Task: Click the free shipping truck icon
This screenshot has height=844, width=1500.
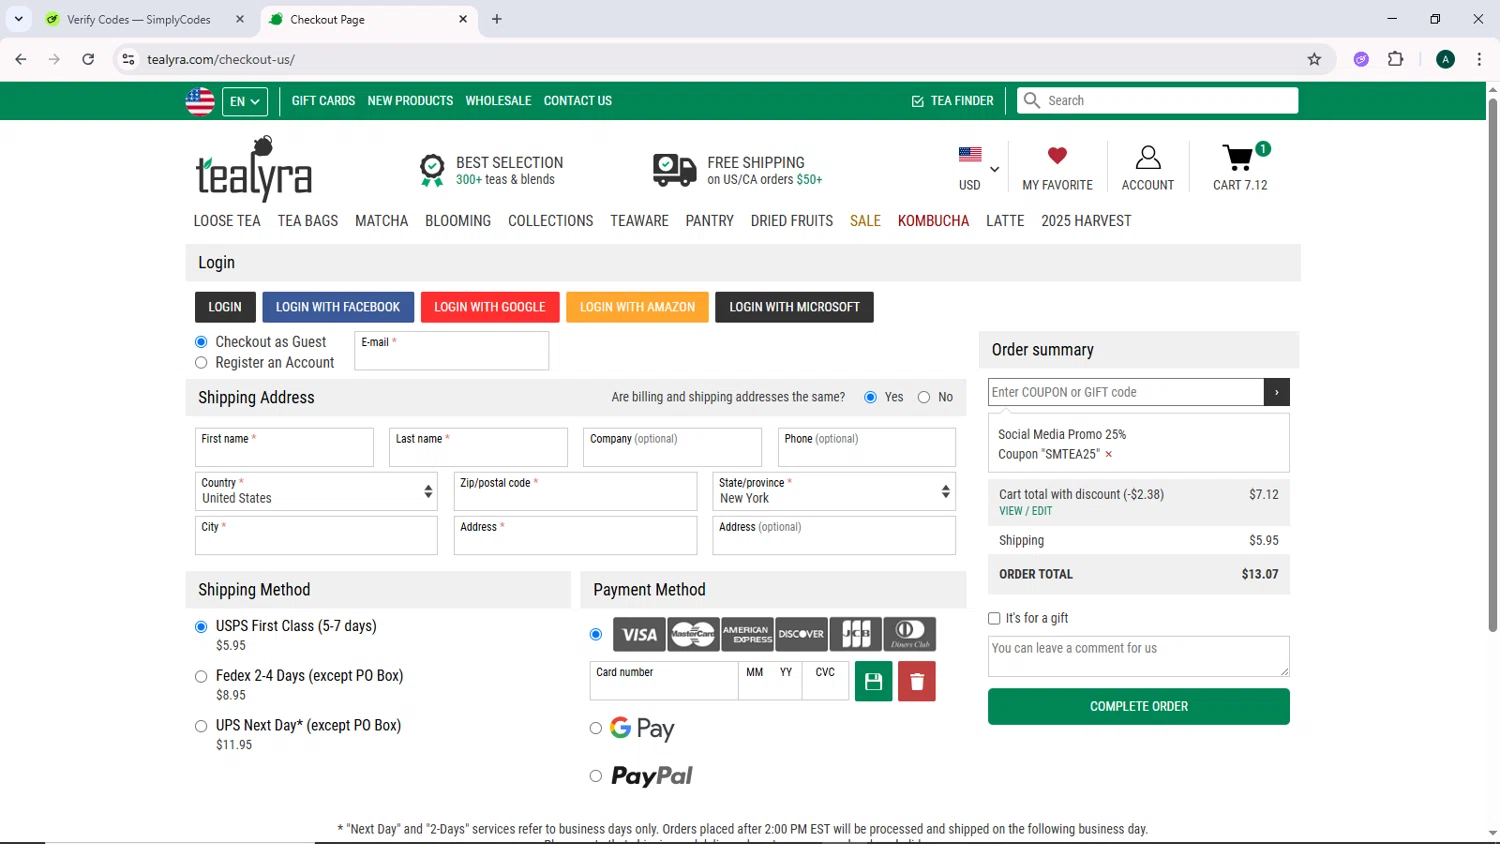Action: (674, 170)
